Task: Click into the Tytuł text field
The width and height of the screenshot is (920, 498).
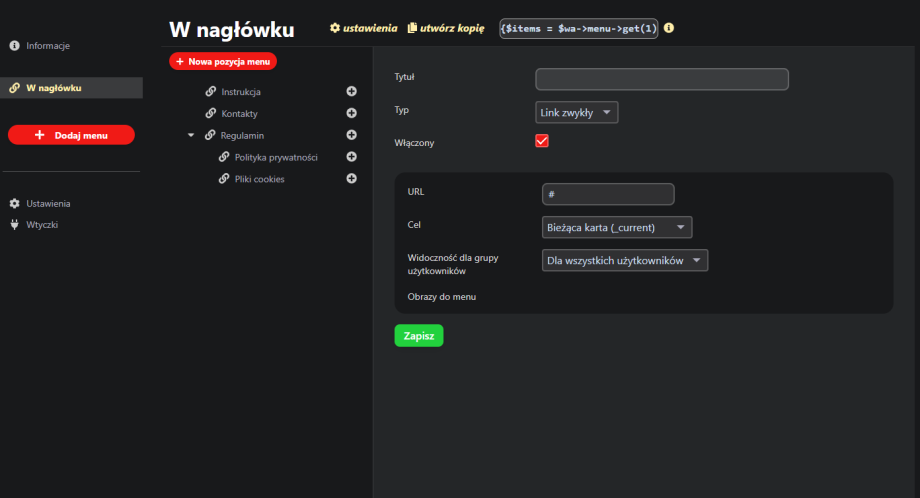Action: (662, 79)
